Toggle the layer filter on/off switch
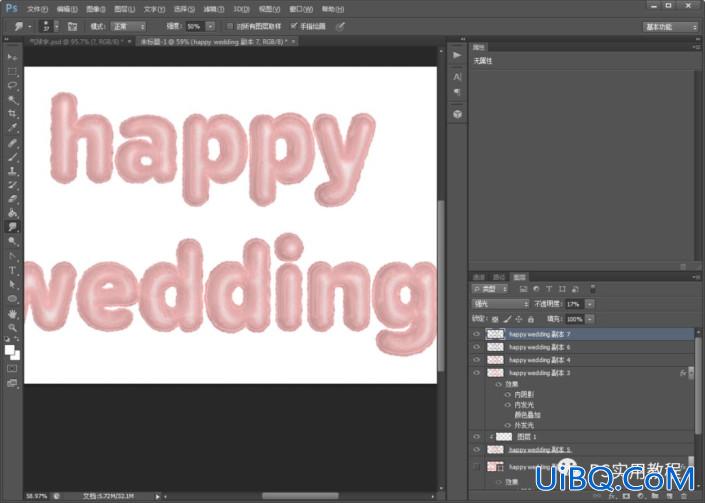The height and width of the screenshot is (503, 705). point(593,289)
